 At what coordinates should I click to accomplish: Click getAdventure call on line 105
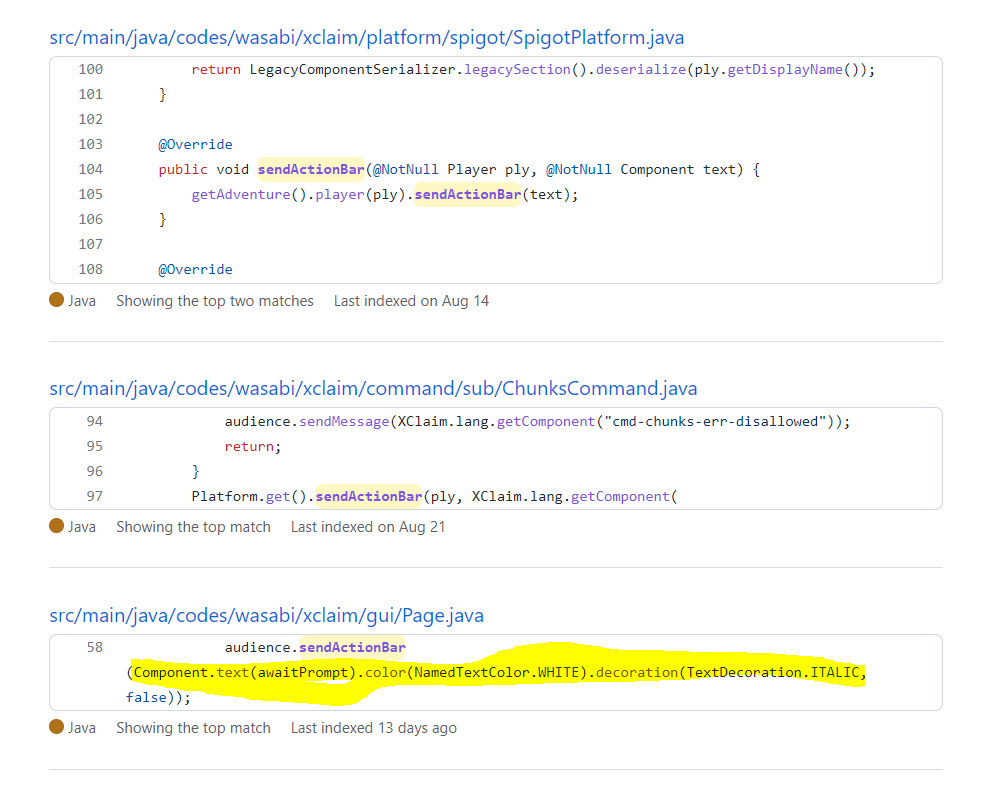[x=241, y=195]
